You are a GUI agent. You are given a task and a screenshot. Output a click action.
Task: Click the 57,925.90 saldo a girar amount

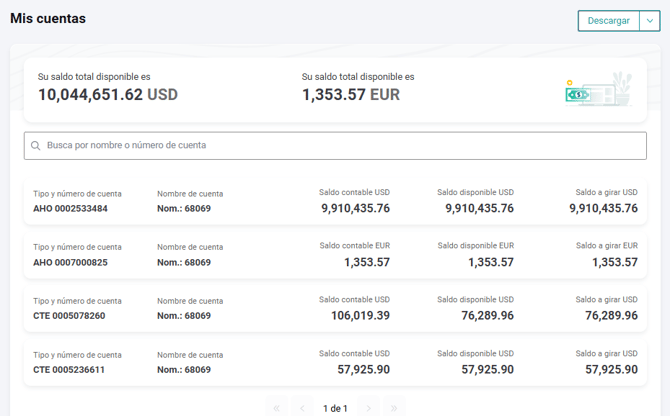[x=603, y=370]
